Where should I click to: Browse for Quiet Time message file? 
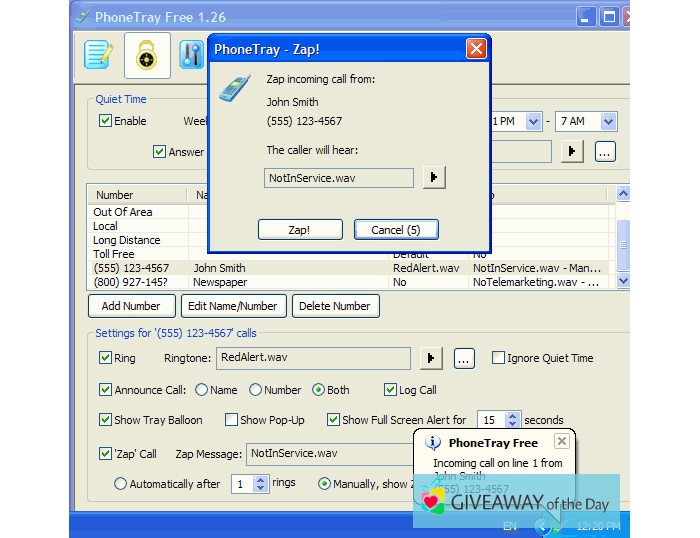pos(604,152)
